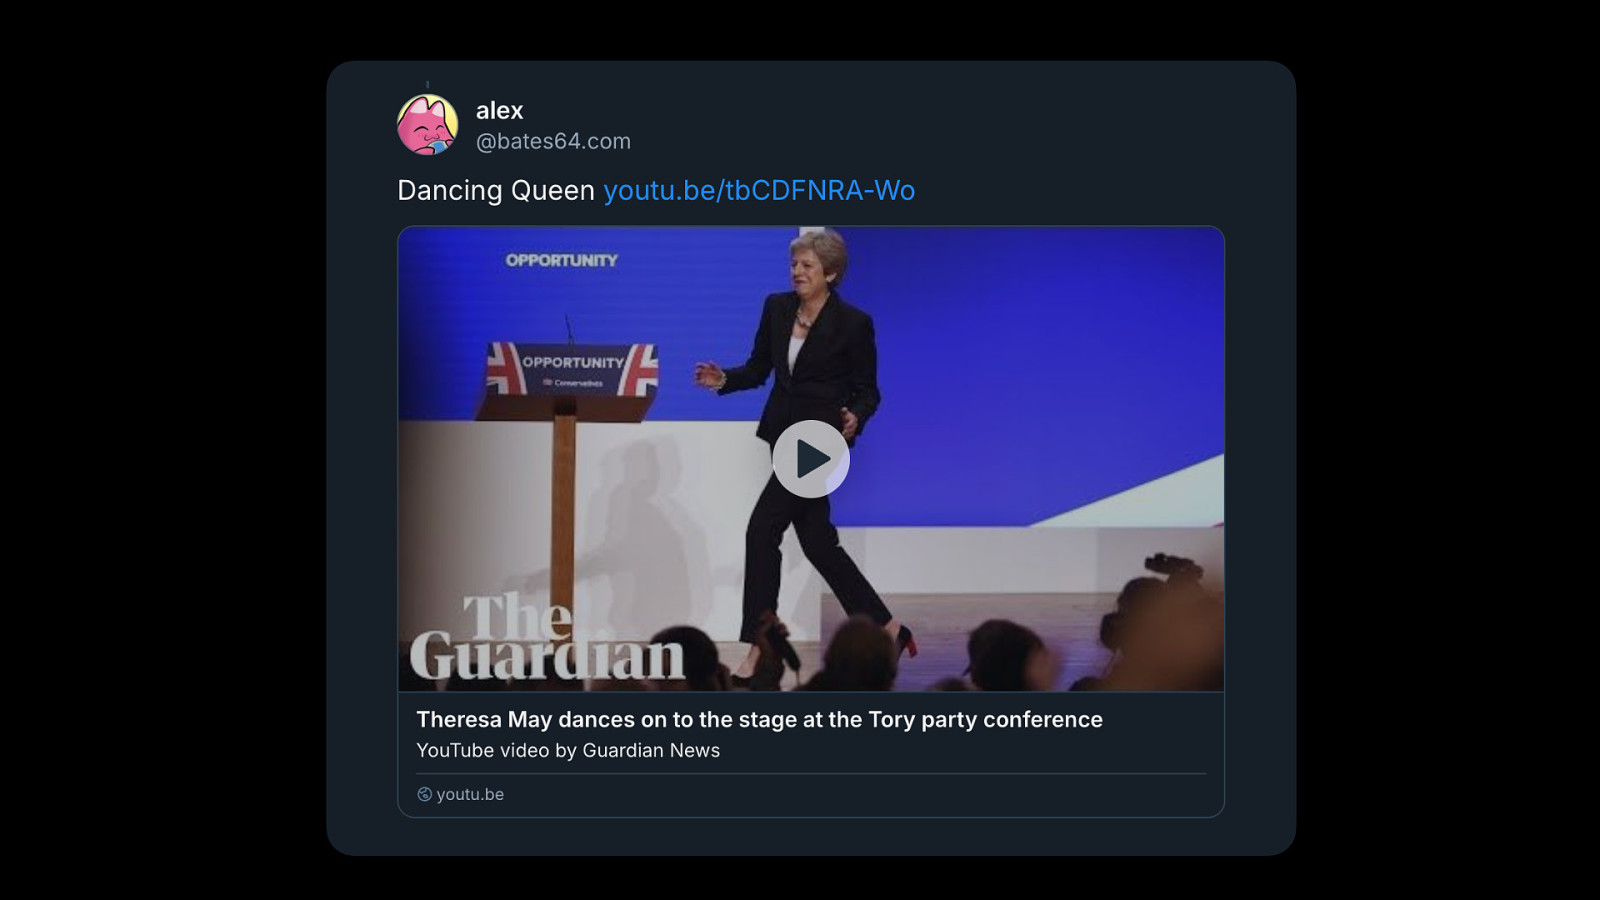Follow the youtu.be/tbCDFNRA-Wo hyperlink
Viewport: 1600px width, 900px height.
[759, 190]
